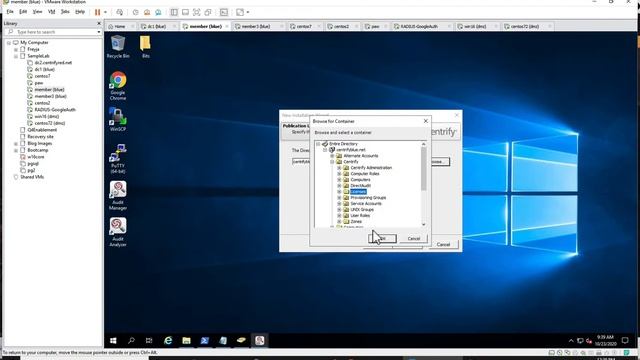Collapse the My Computer library node
Viewport: 640px width, 360px height.
[9, 42]
